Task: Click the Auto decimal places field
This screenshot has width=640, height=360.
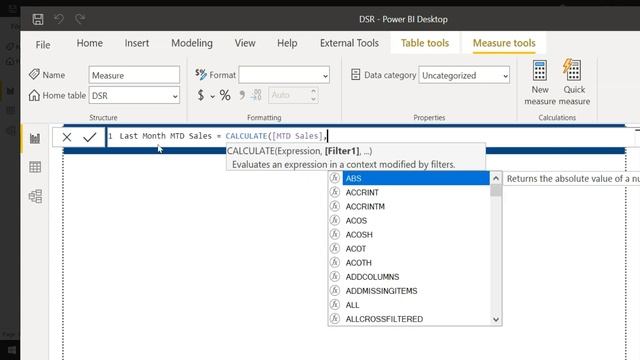Action: [288, 96]
